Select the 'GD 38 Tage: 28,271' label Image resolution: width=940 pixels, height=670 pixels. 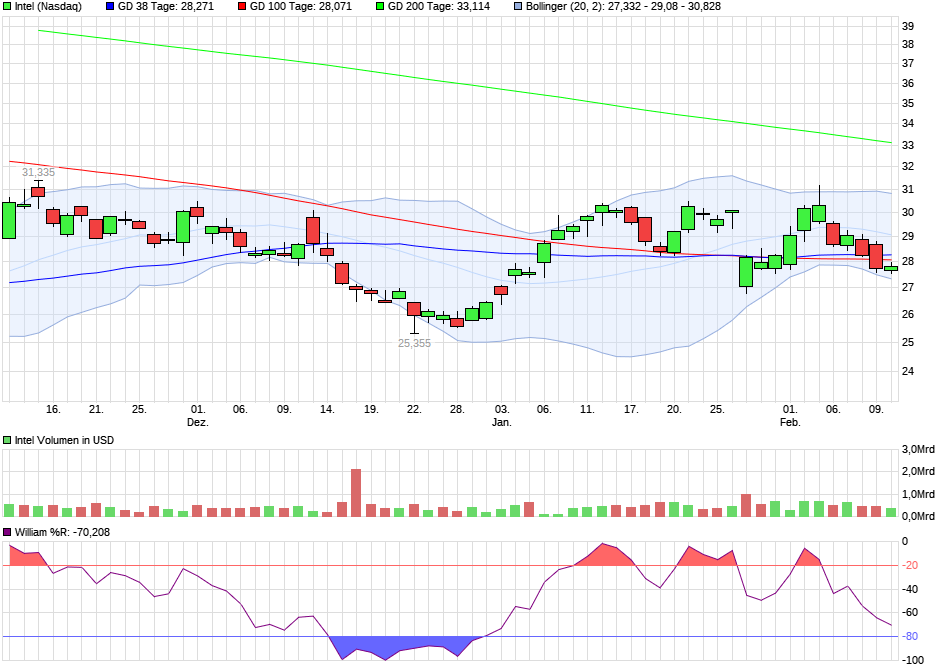click(165, 7)
